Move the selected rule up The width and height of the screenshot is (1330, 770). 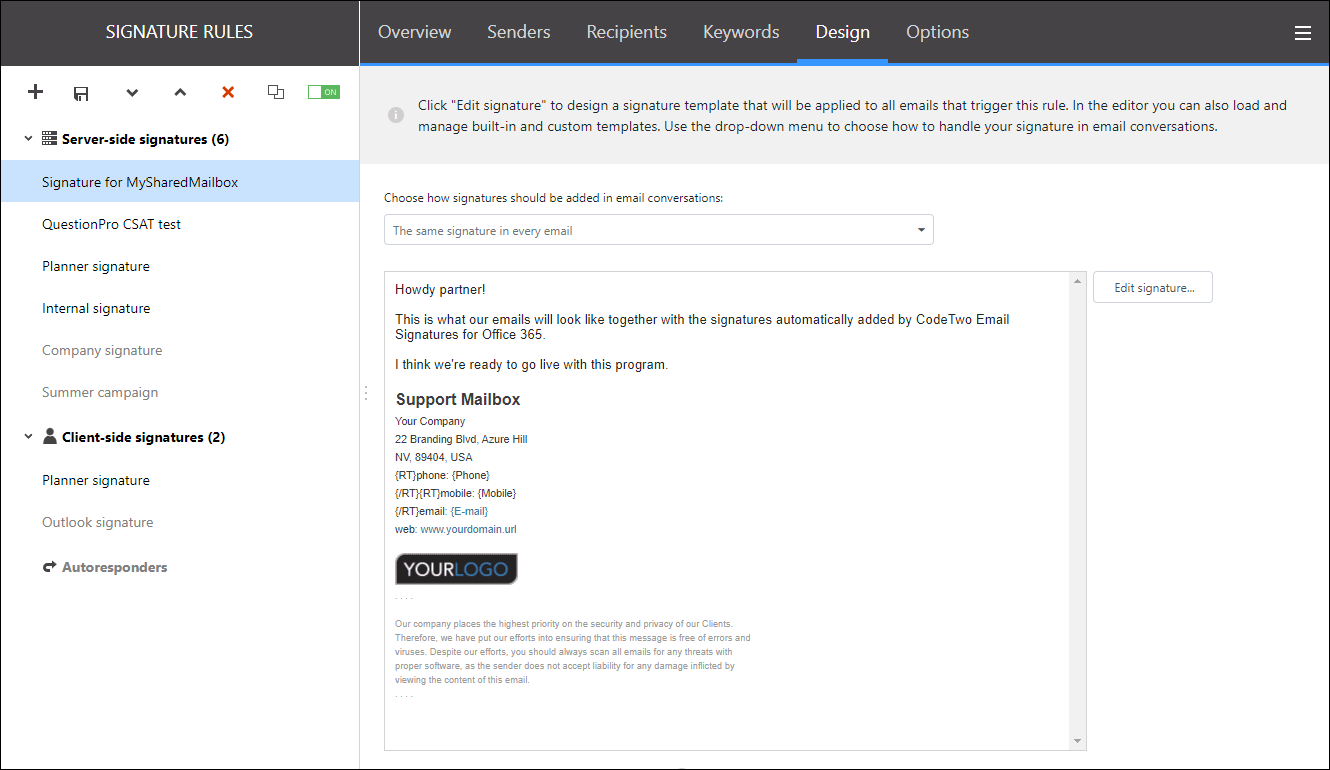pyautogui.click(x=180, y=92)
